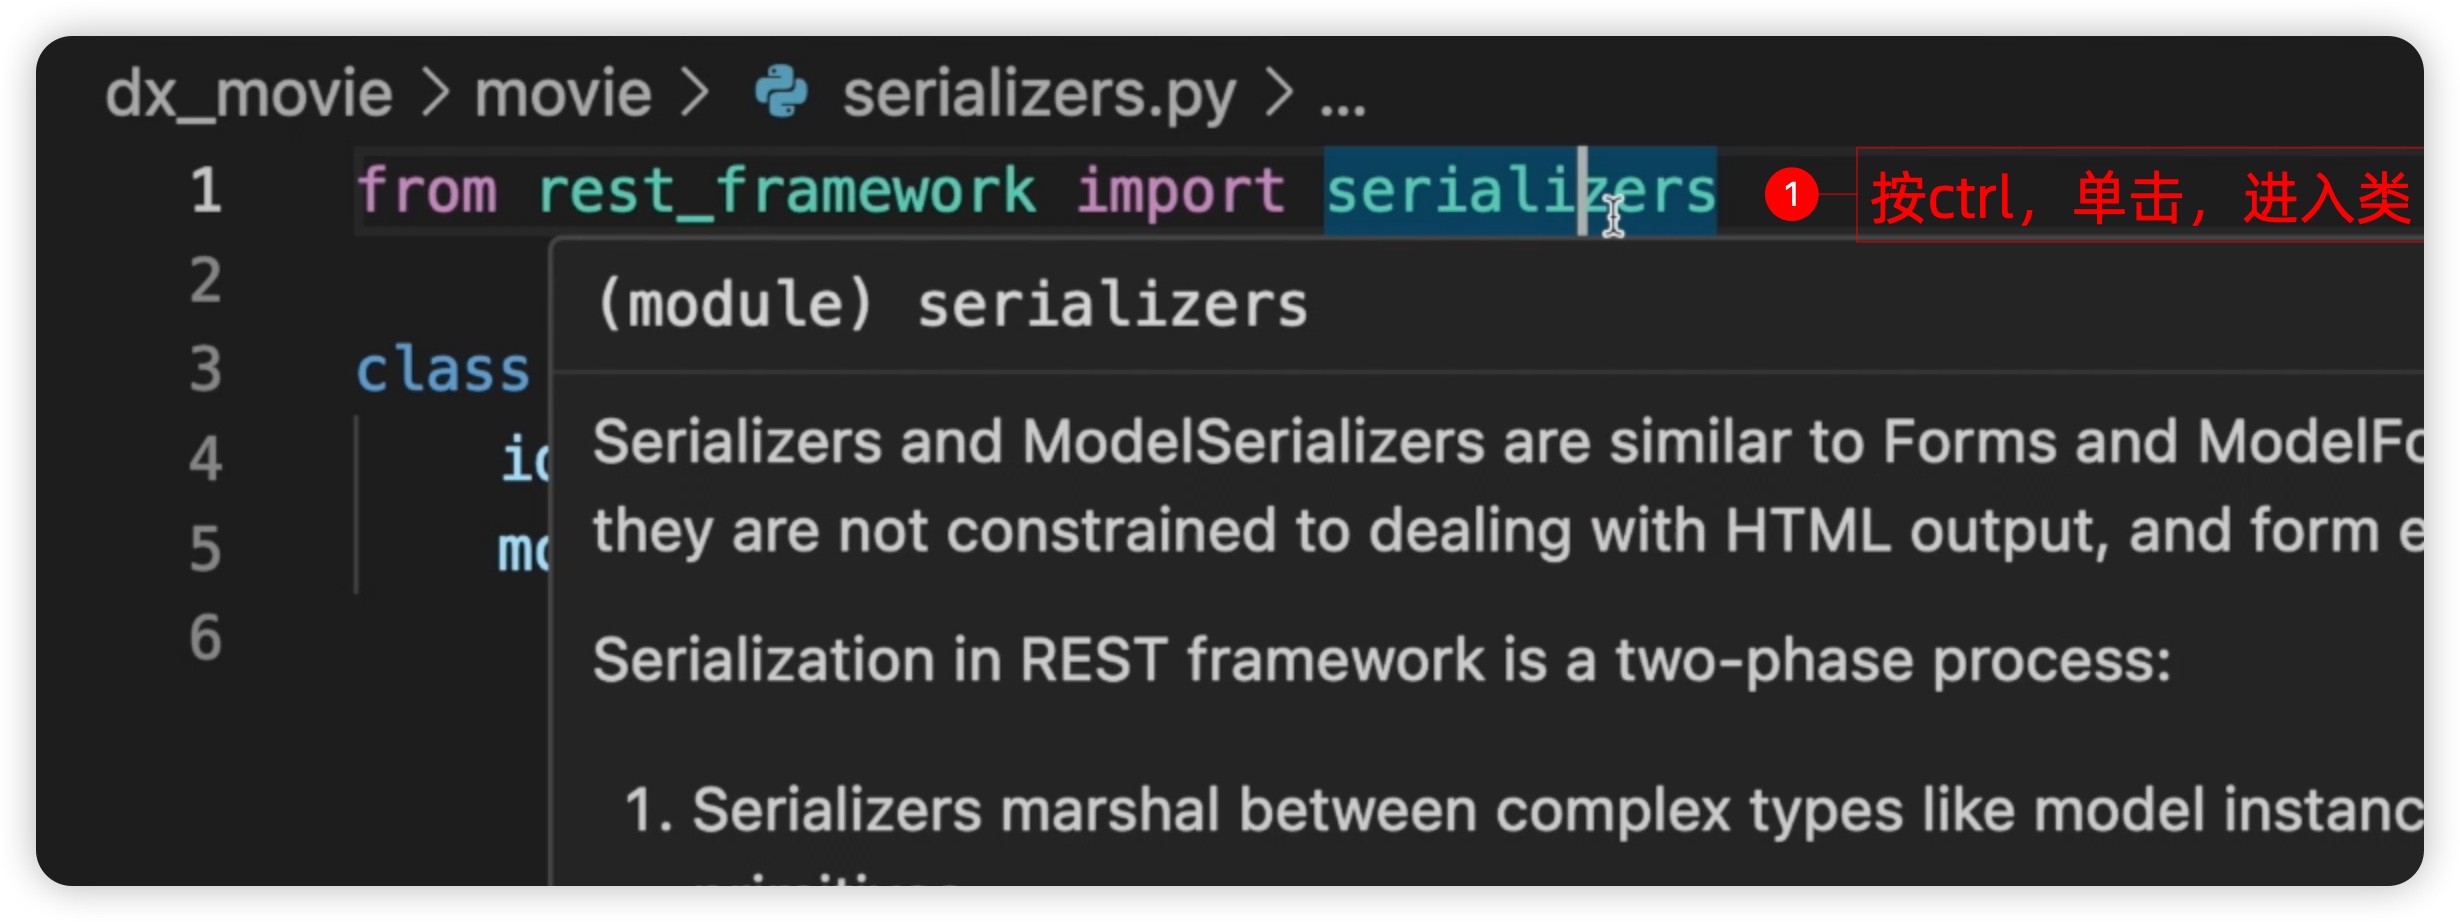Click the highlighted serializers import word

(x=1520, y=191)
